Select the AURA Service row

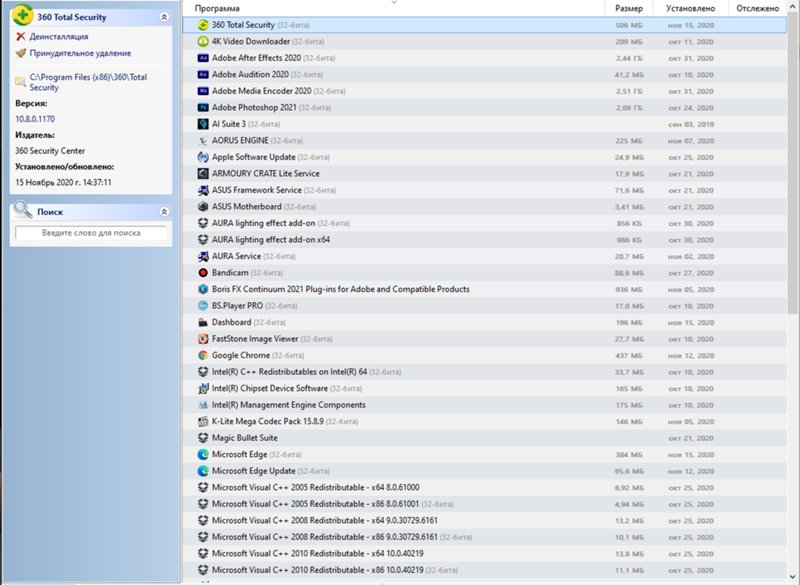[x=484, y=257]
